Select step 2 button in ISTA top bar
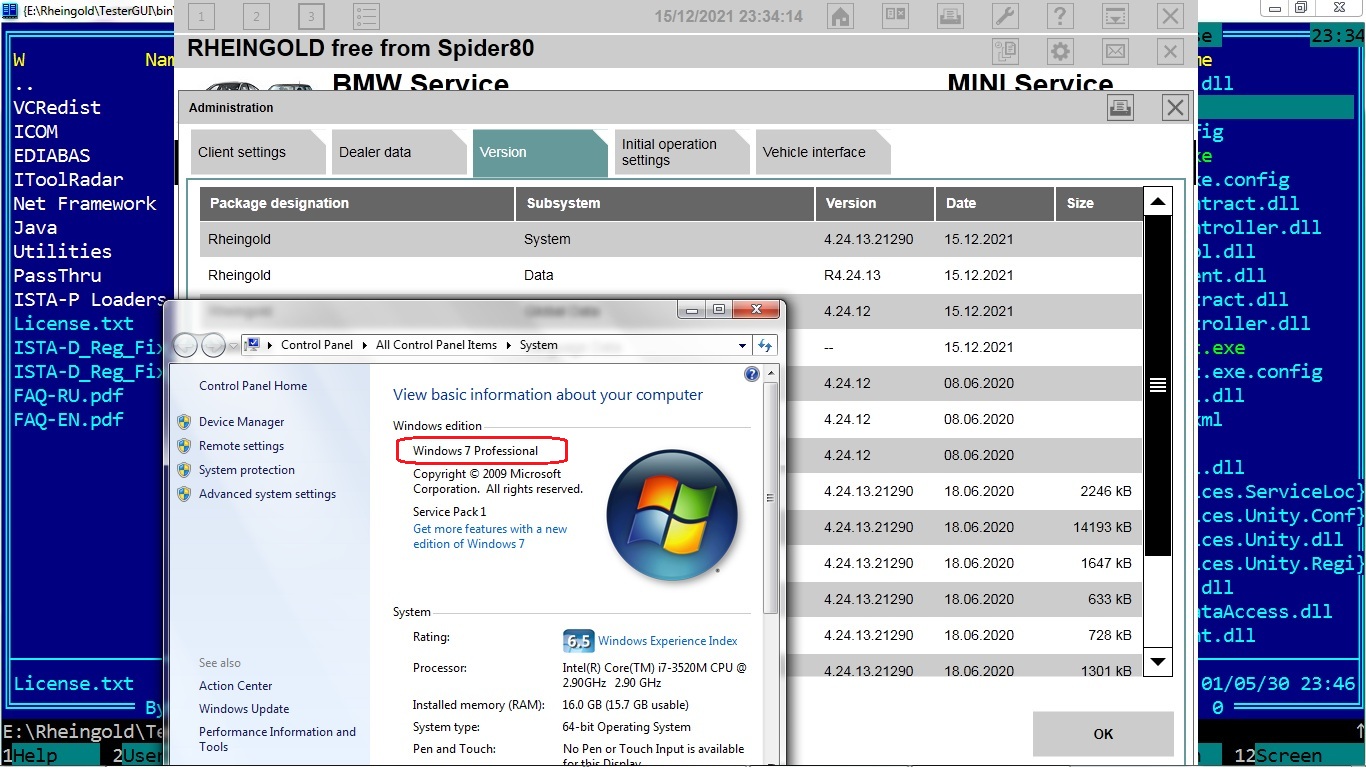Image resolution: width=1366 pixels, height=769 pixels. pyautogui.click(x=257, y=16)
